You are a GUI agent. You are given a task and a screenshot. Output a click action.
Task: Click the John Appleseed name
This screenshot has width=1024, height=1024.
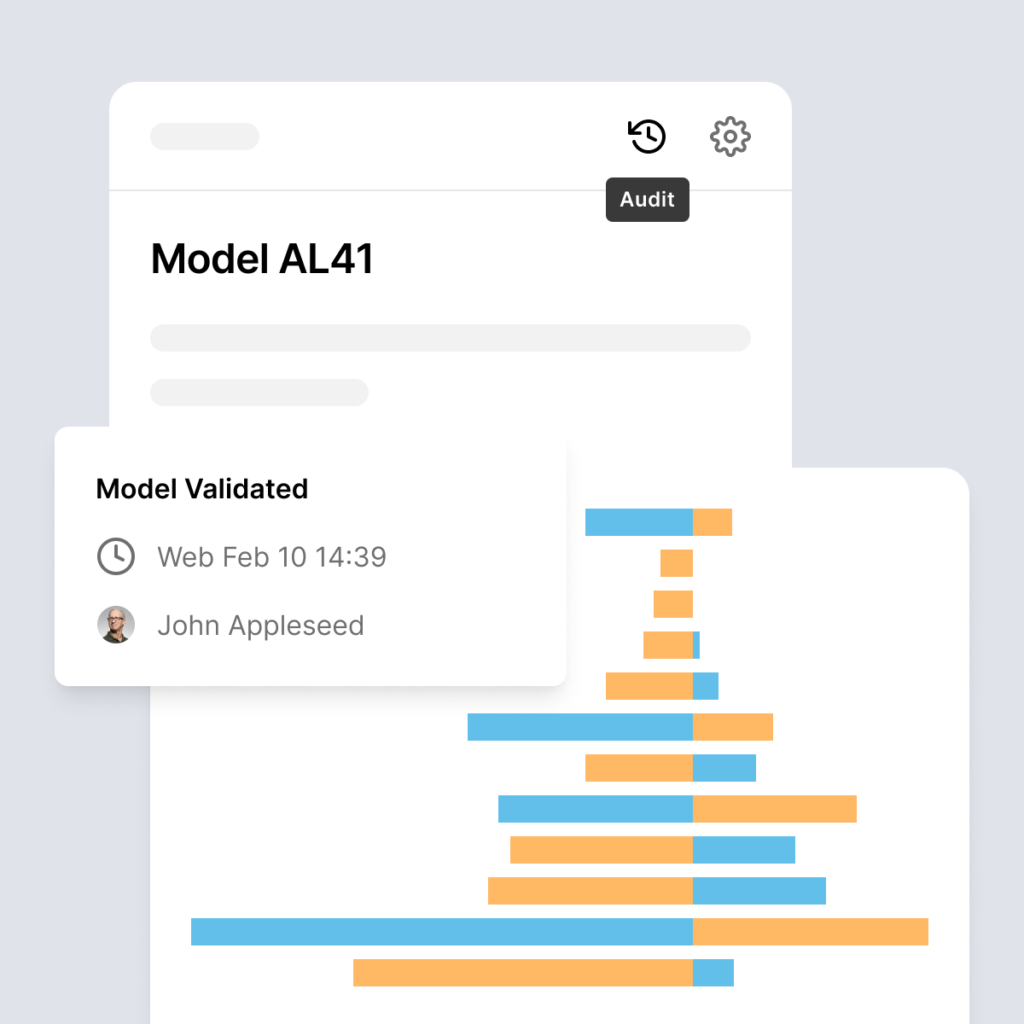[261, 626]
